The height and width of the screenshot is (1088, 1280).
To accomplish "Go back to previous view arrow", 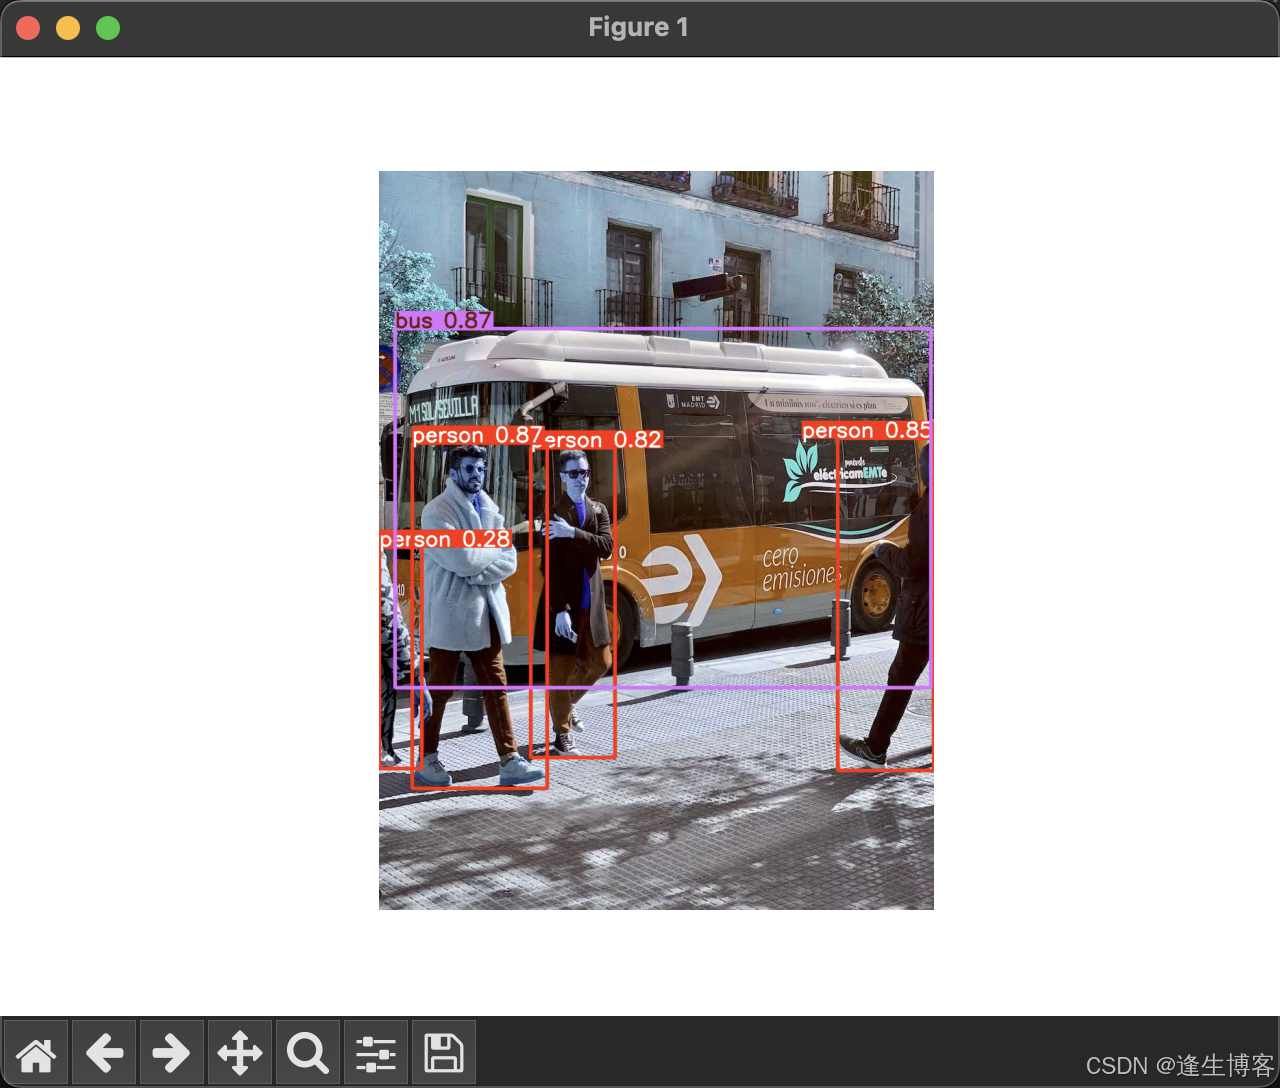I will click(x=104, y=1053).
